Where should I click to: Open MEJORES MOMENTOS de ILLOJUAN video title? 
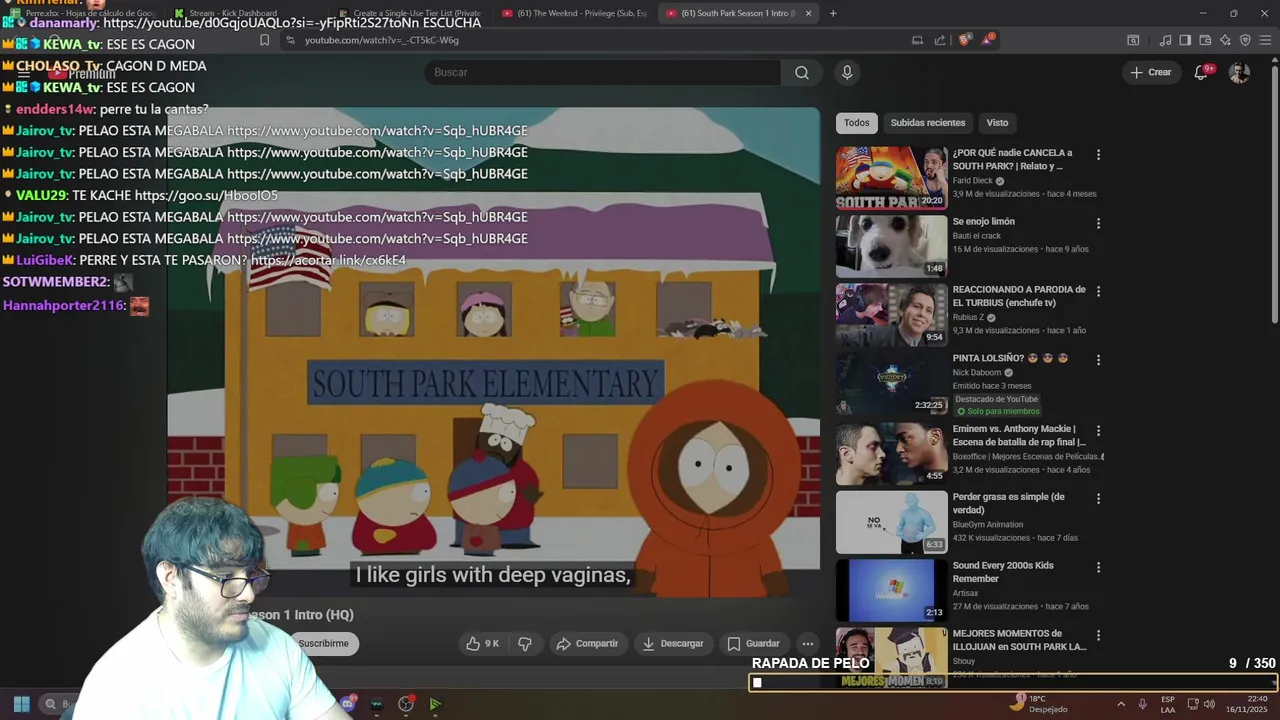[x=1019, y=640]
